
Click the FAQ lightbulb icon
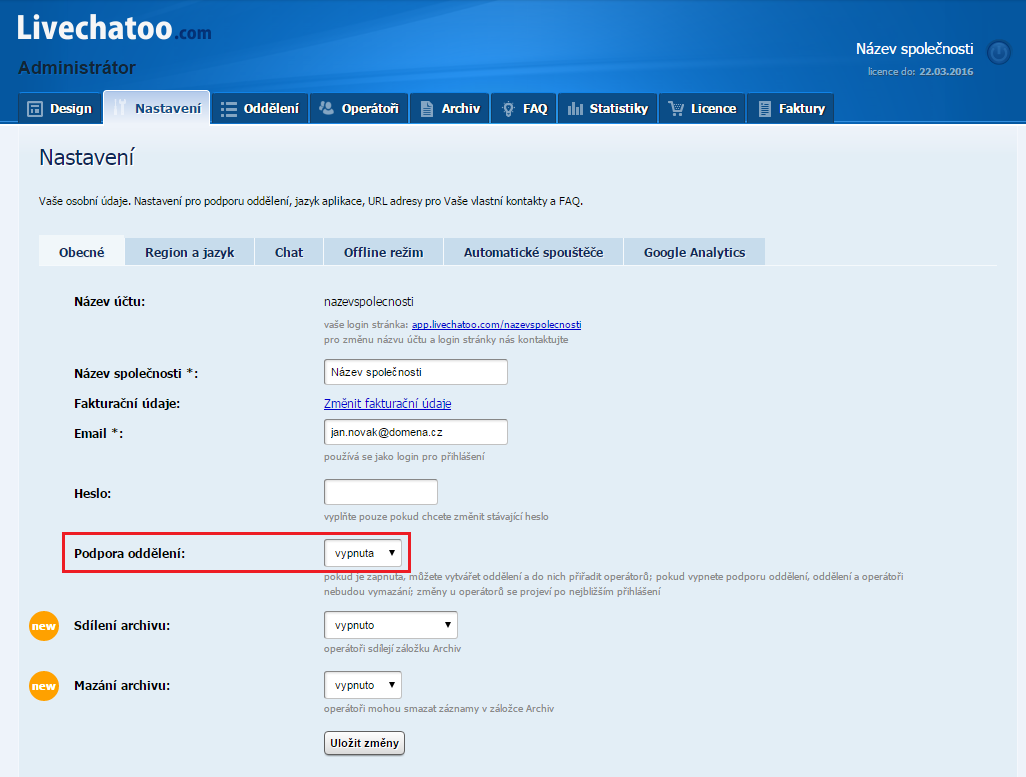pos(508,108)
